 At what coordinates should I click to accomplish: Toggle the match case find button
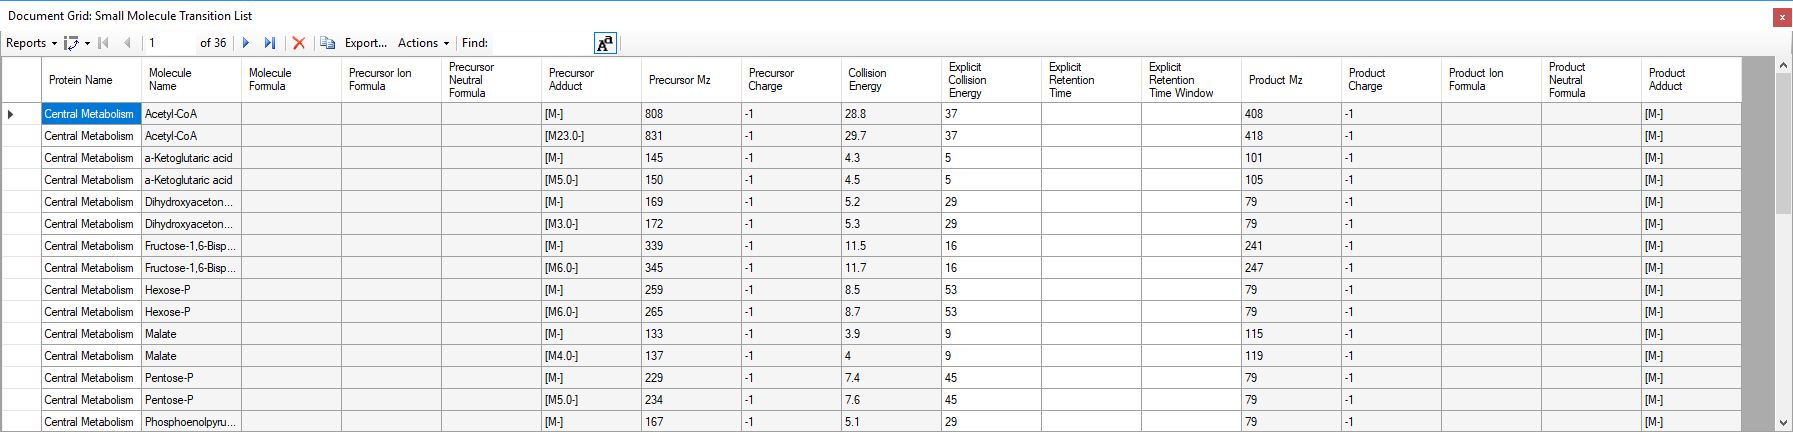pos(605,43)
